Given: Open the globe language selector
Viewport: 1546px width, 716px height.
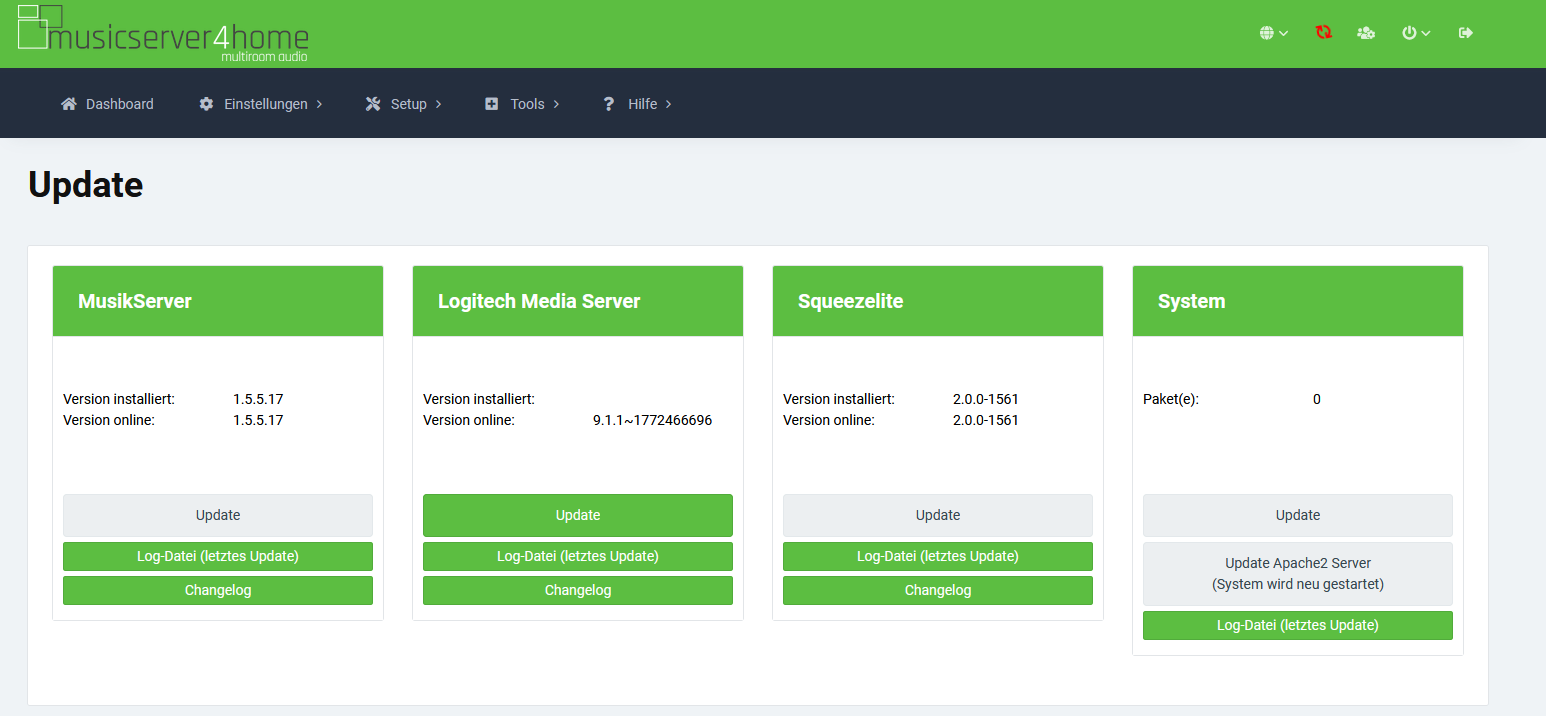Looking at the screenshot, I should (1273, 33).
